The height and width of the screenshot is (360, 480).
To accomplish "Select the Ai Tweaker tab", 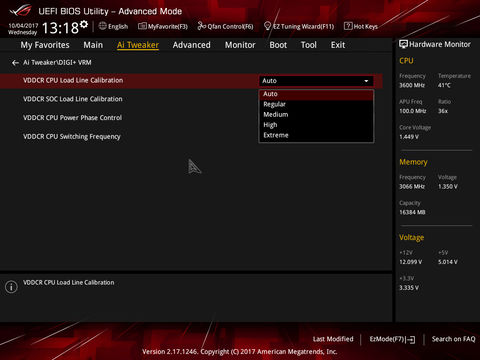I will [138, 45].
